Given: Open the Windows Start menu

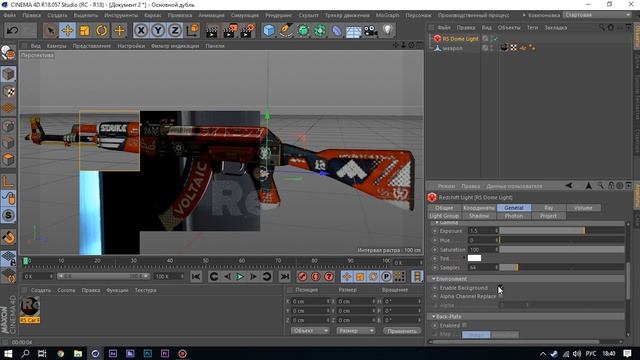Looking at the screenshot, I should pos(8,353).
